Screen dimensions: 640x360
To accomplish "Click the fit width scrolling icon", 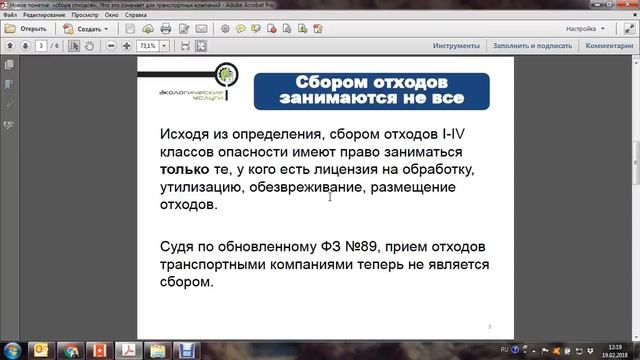I will [185, 46].
